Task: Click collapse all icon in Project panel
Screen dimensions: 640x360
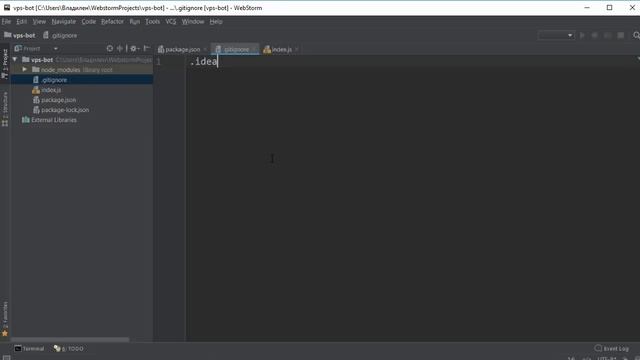Action: pyautogui.click(x=120, y=49)
